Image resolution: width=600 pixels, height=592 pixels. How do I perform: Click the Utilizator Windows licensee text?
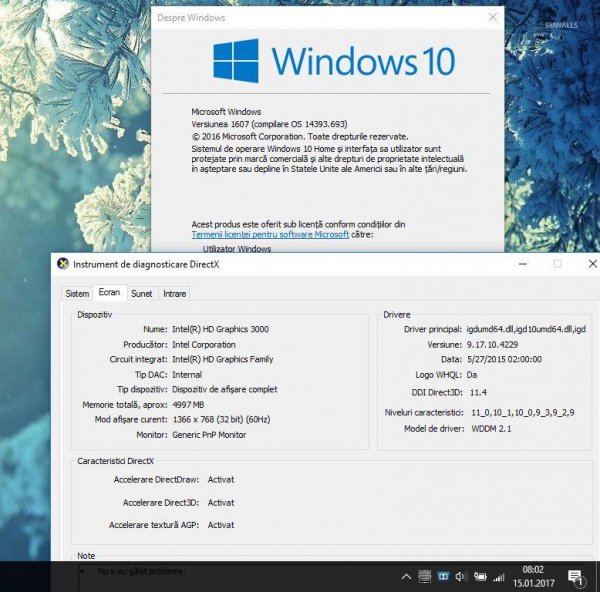(237, 248)
